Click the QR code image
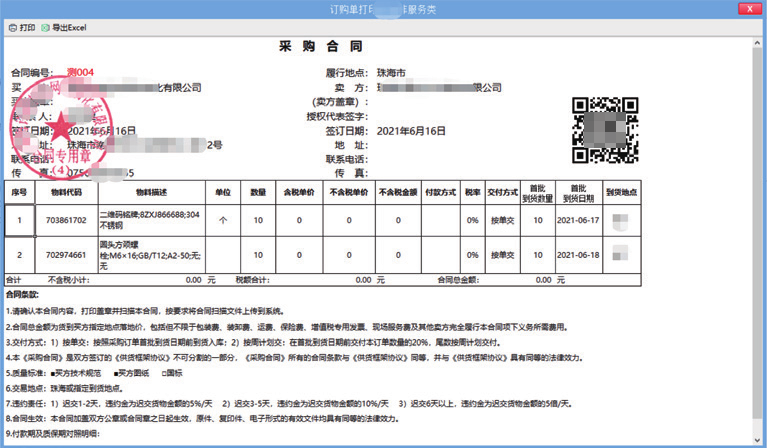Viewport: 767px width, 448px height. click(x=605, y=130)
